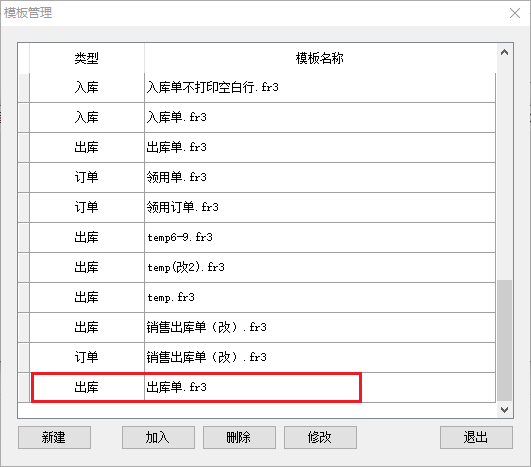Click the 退出 button
The image size is (531, 467).
[x=476, y=437]
